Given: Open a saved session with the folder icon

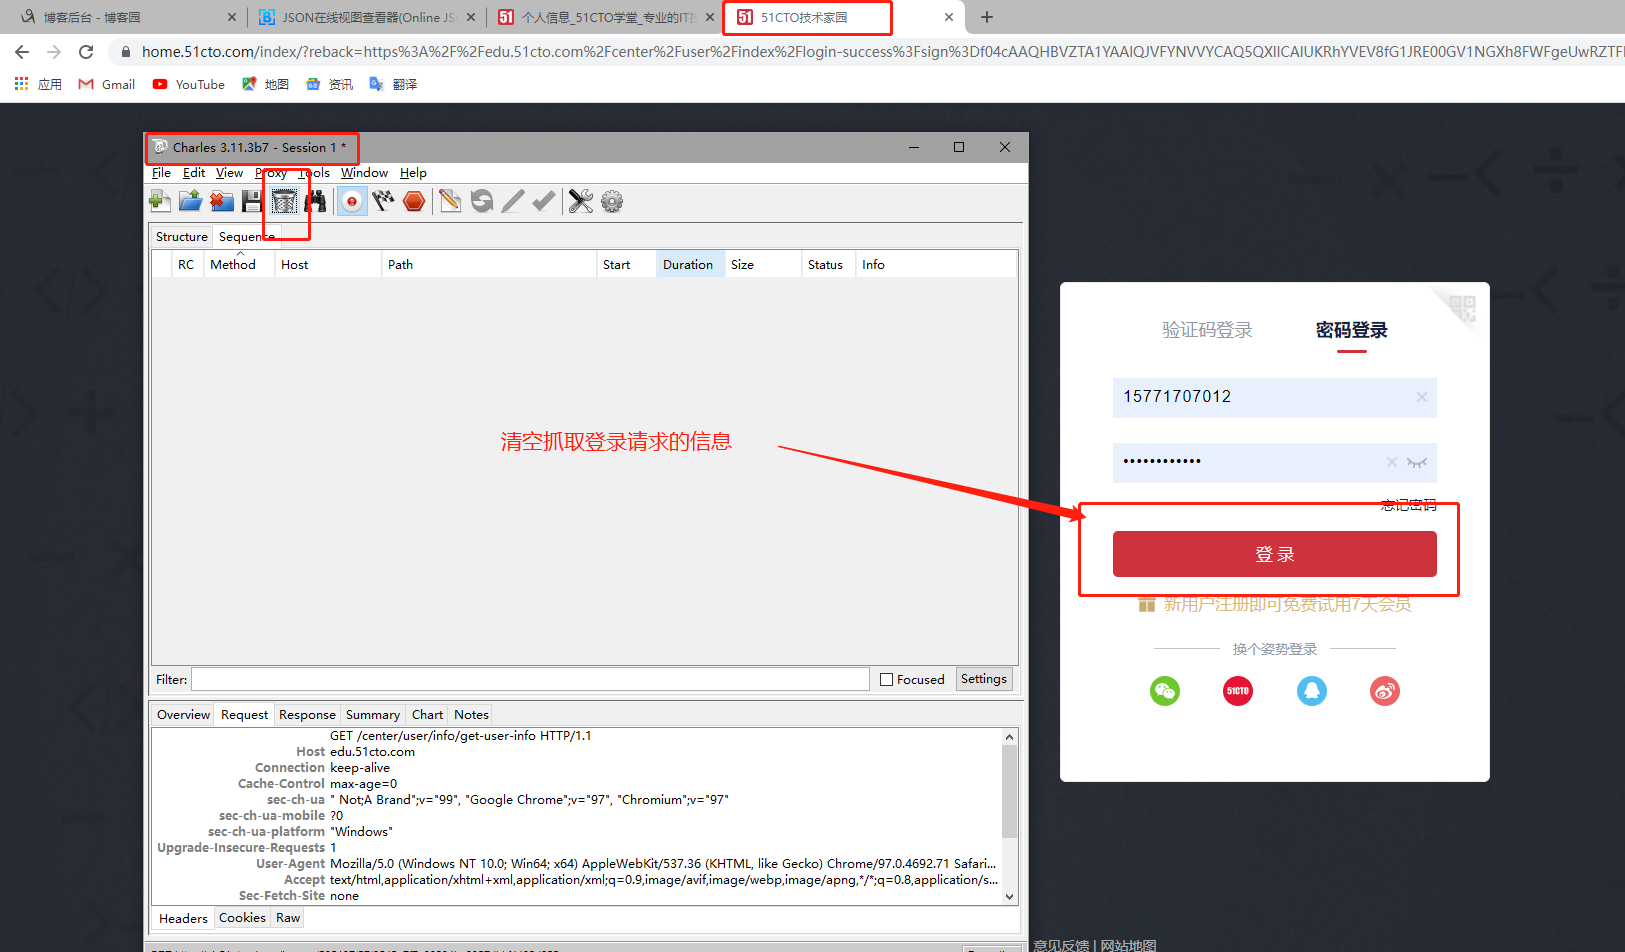Looking at the screenshot, I should [190, 201].
